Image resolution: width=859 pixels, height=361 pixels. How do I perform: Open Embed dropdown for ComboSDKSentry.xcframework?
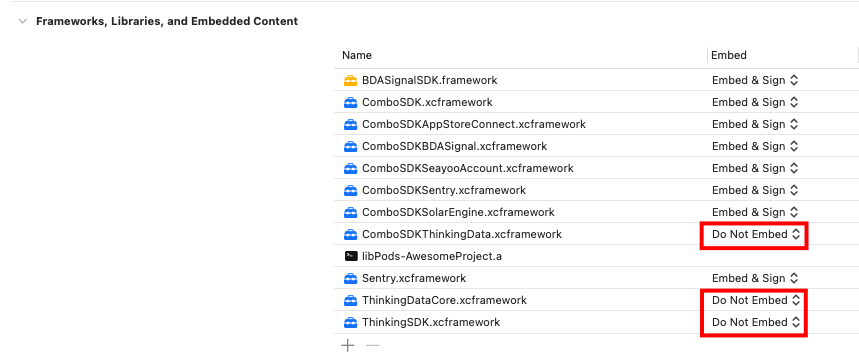755,190
